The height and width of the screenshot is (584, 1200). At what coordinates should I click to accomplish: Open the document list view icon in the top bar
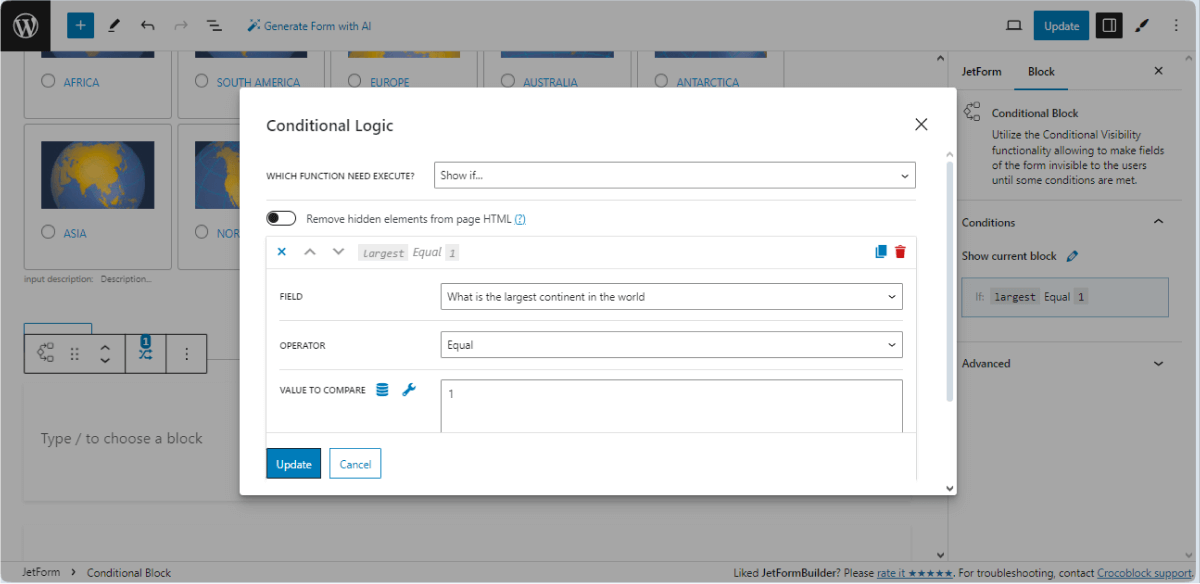(214, 24)
